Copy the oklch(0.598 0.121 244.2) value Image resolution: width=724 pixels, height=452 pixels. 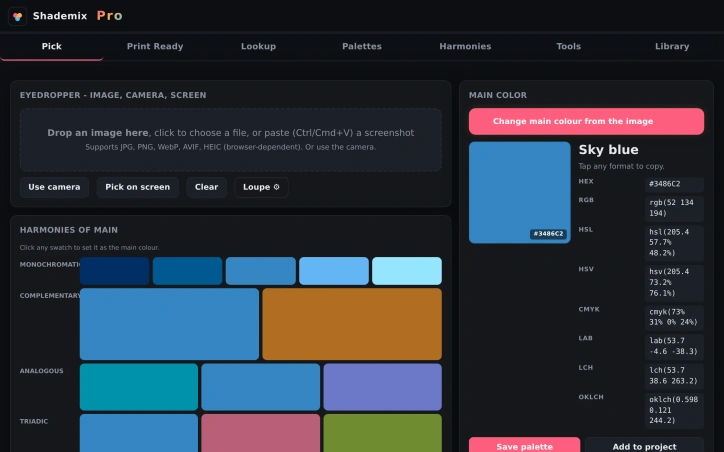click(x=674, y=410)
